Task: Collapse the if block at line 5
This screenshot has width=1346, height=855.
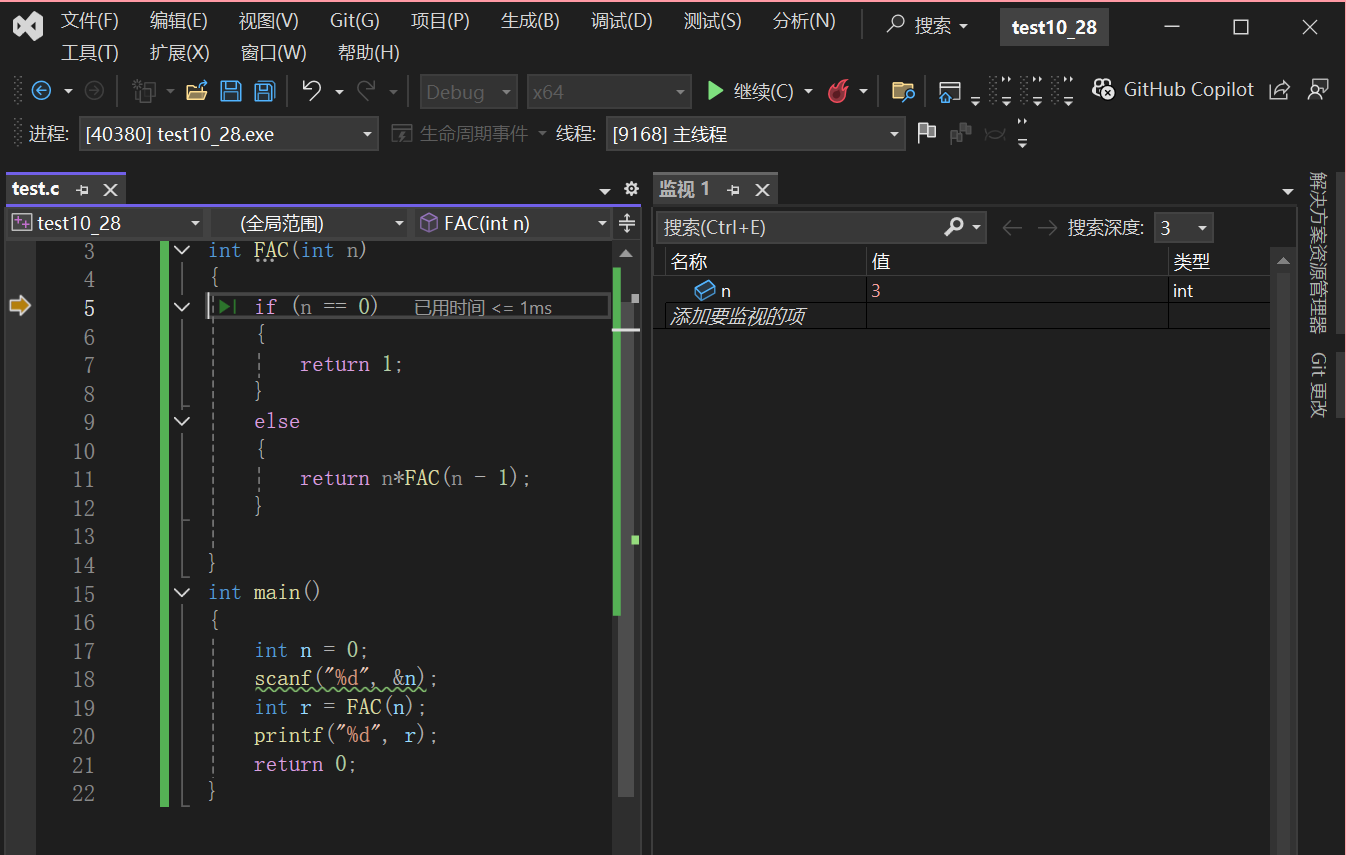Action: pos(182,307)
